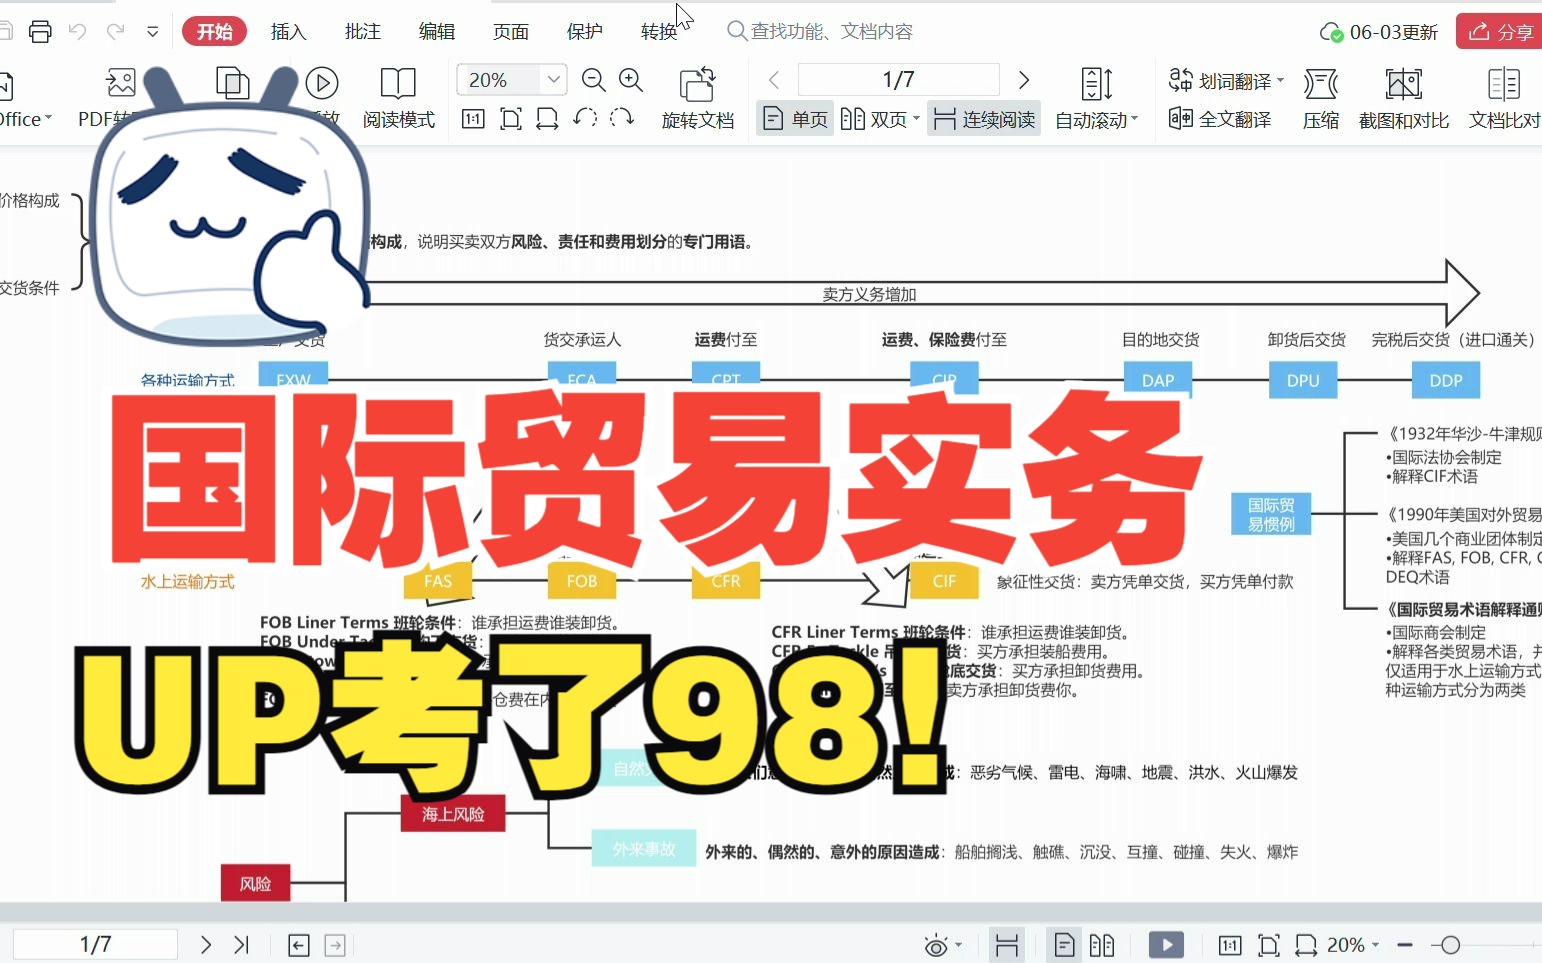This screenshot has width=1542, height=963.
Task: Select double page view in status bar
Action: point(1102,945)
